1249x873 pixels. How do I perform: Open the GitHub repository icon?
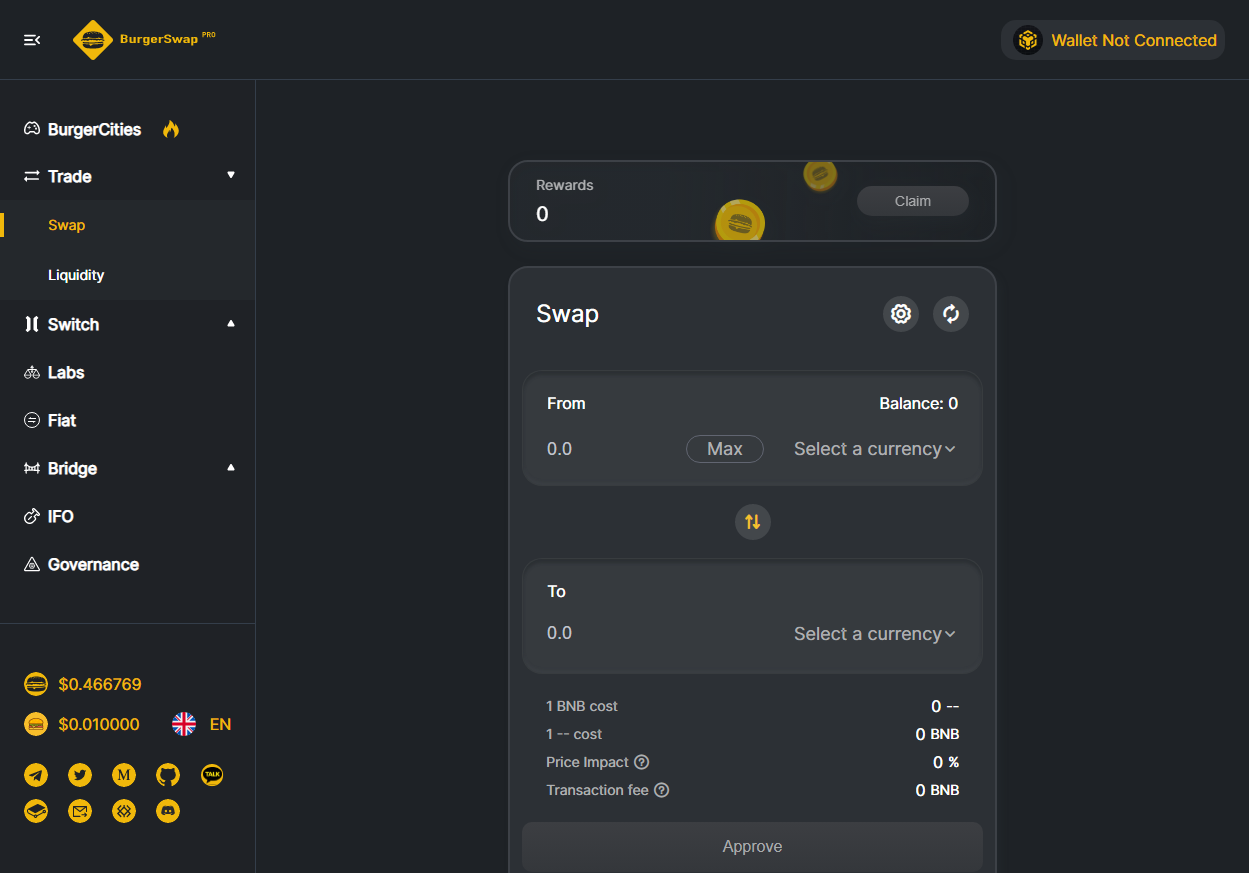[168, 775]
